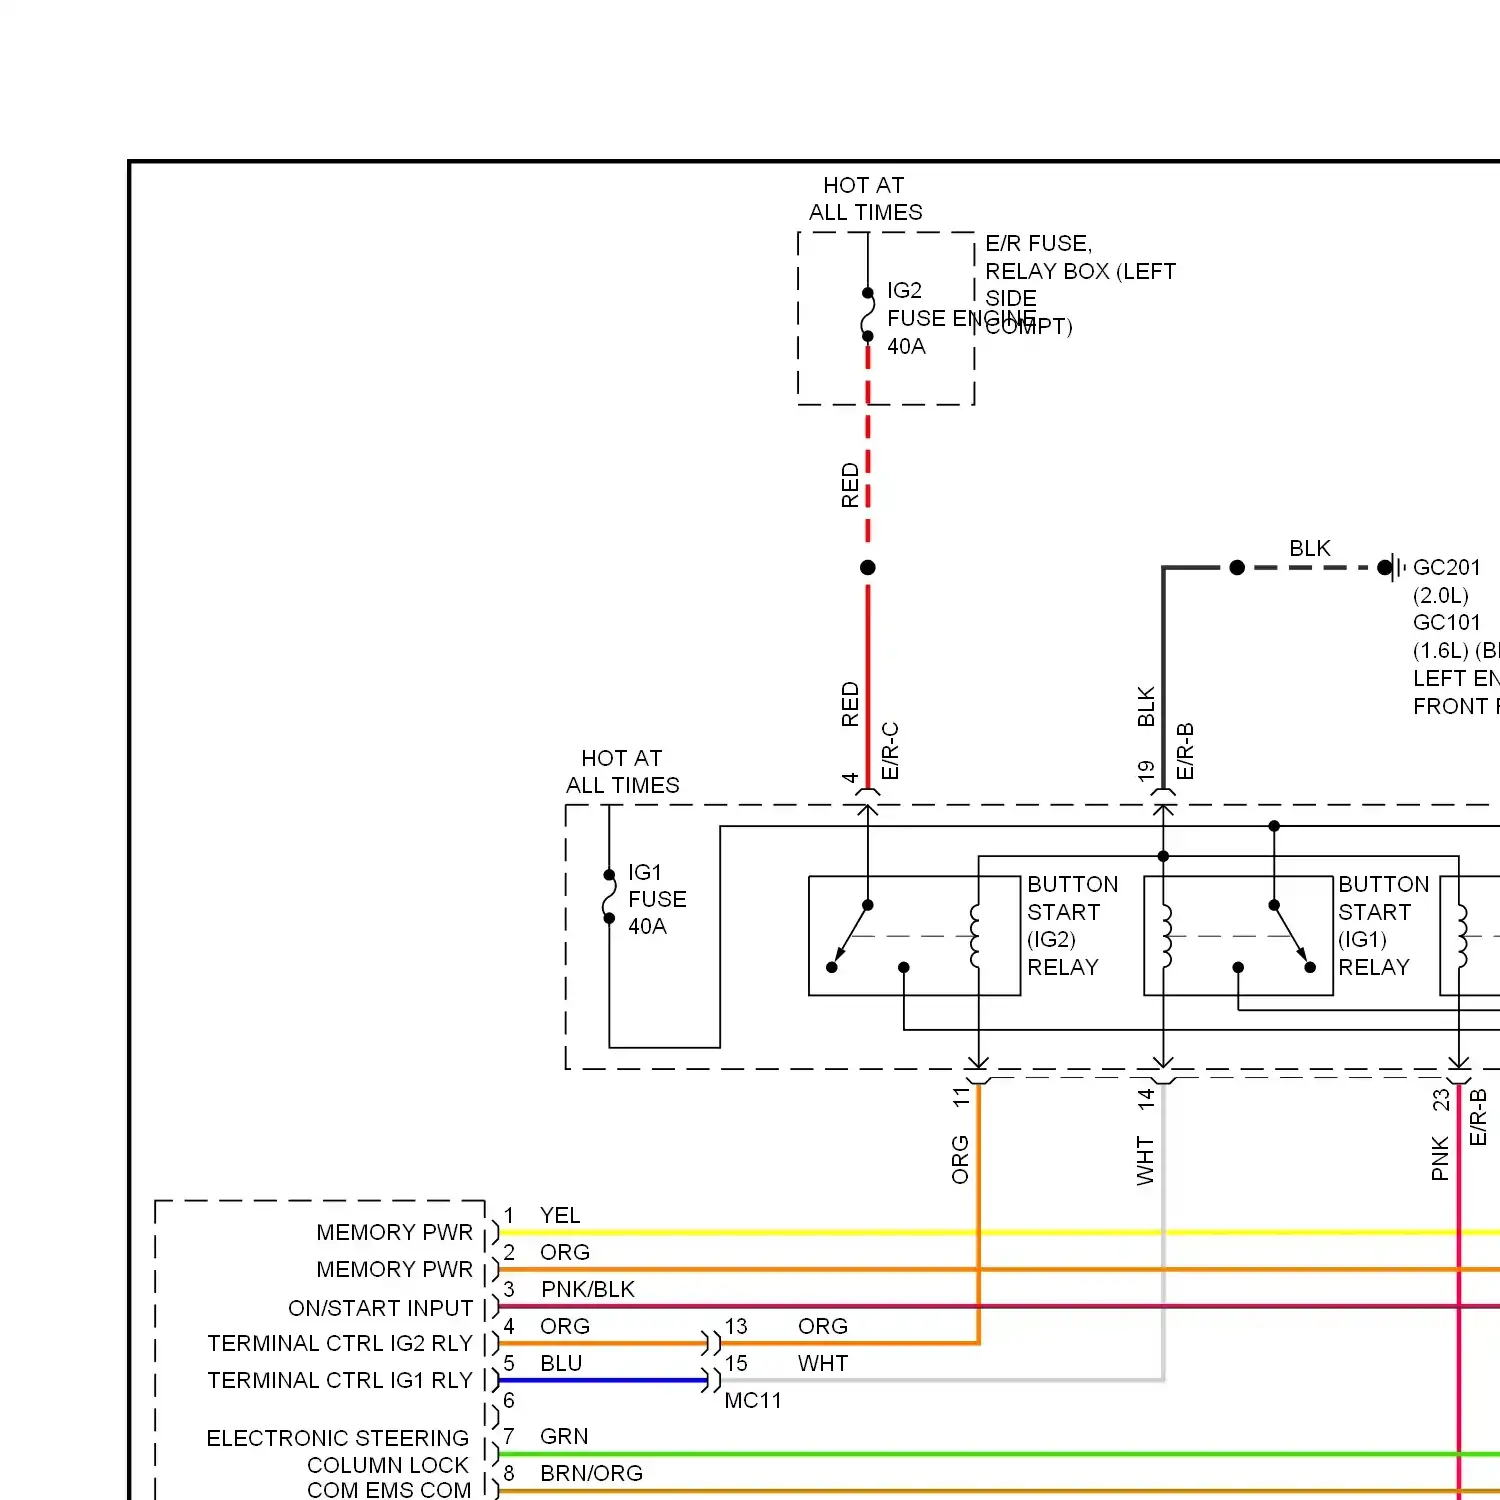Select the E/R-B label beside pin 23
Screen dimensions: 1500x1500
tap(1478, 1117)
